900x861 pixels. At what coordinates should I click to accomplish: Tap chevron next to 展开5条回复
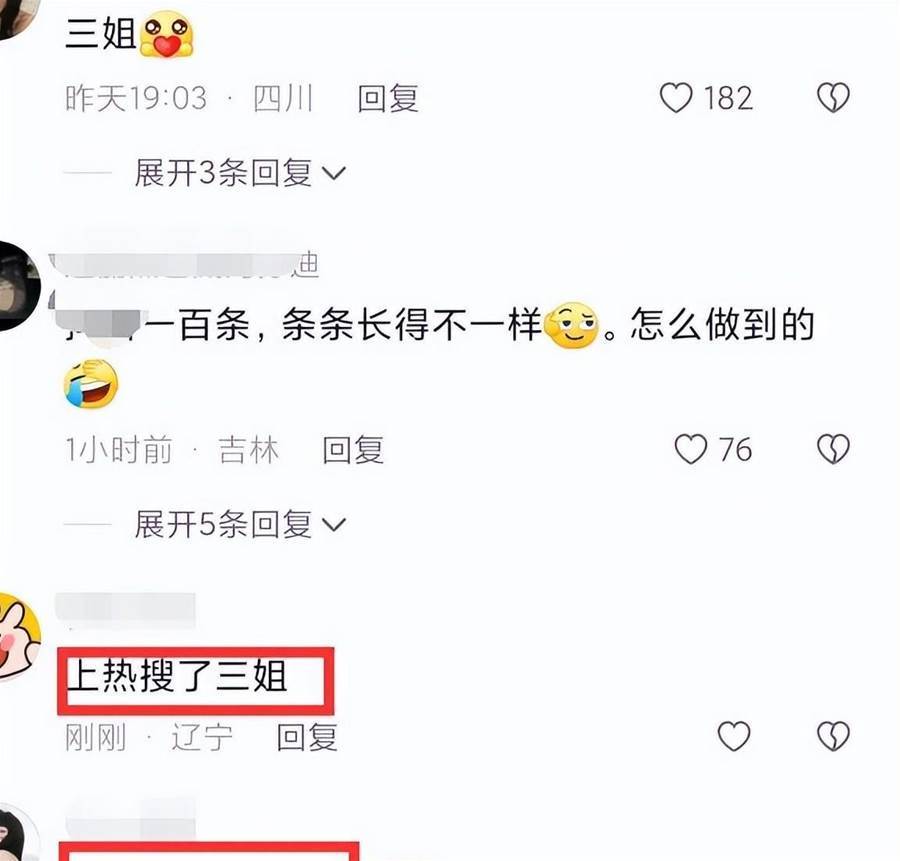(x=333, y=525)
